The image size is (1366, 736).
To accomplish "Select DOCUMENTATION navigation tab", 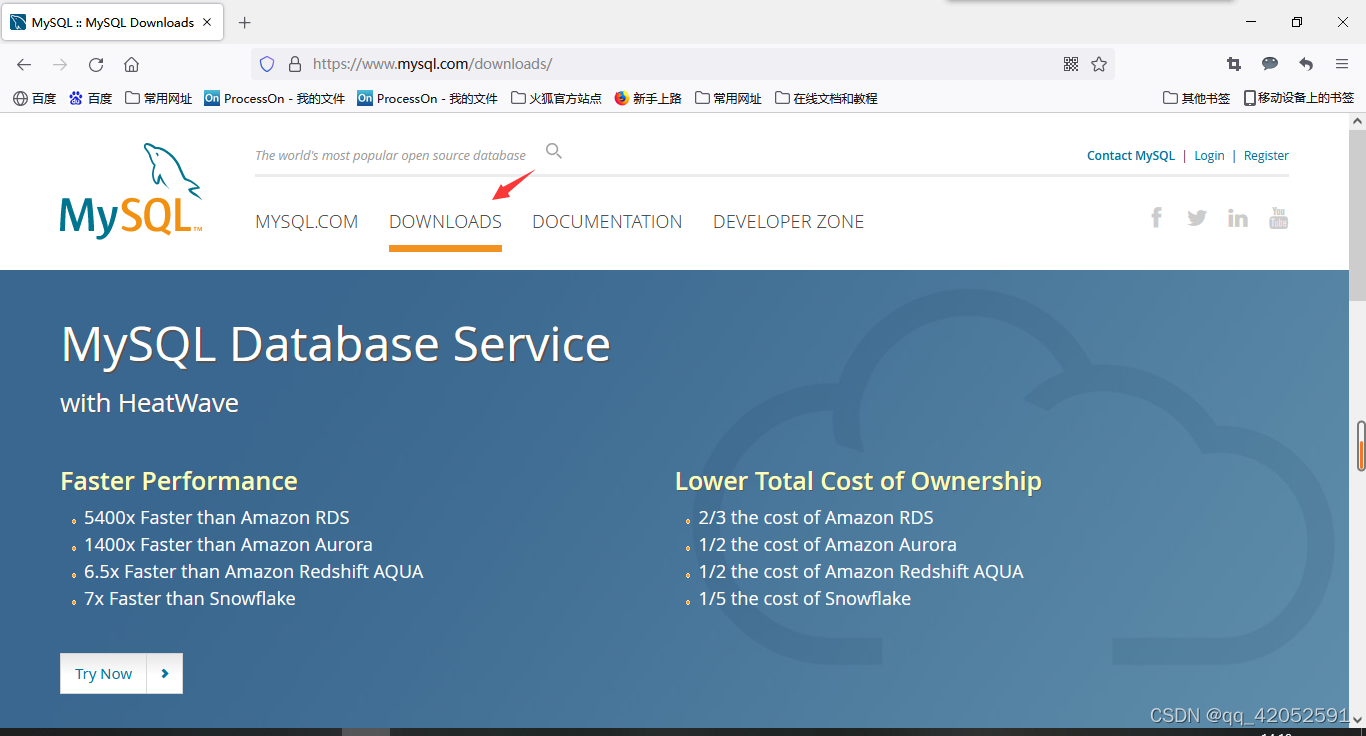I will (607, 222).
